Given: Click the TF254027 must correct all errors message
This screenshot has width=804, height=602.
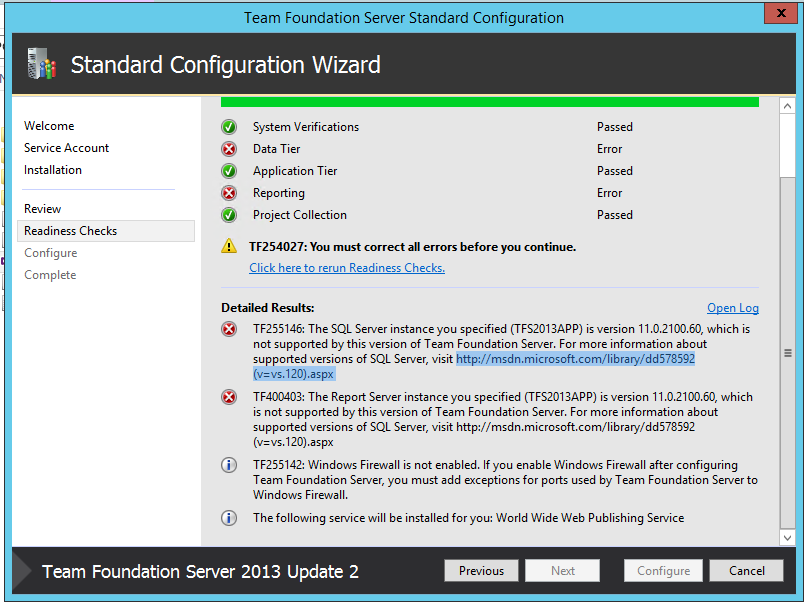Looking at the screenshot, I should (412, 247).
